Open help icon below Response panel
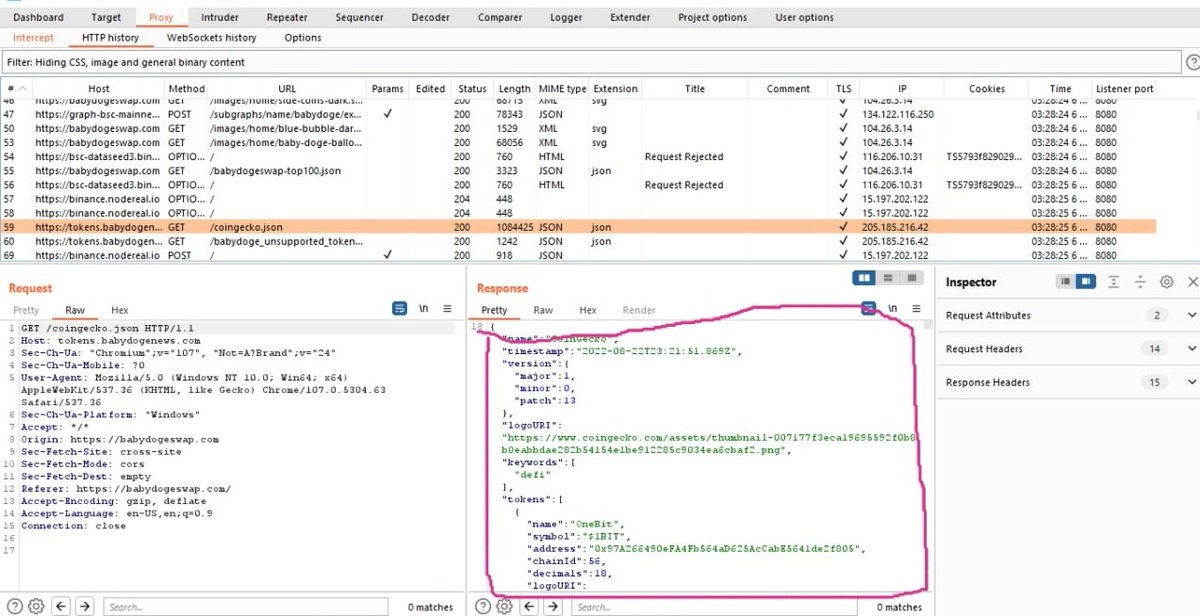The height and width of the screenshot is (616, 1200). (483, 606)
